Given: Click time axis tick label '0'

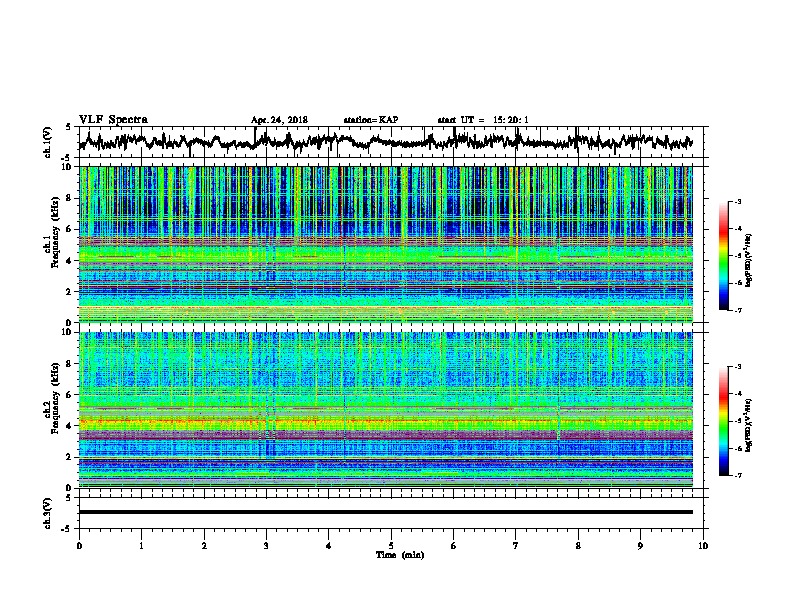Looking at the screenshot, I should pos(79,546).
